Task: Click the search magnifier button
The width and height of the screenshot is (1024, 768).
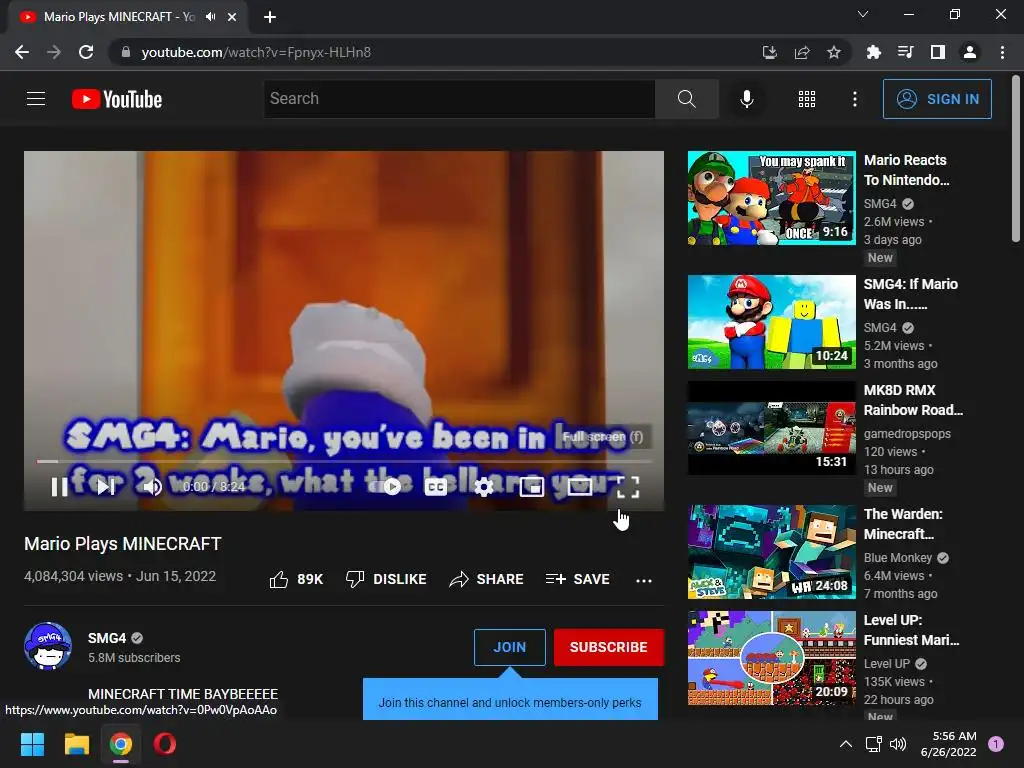Action: pyautogui.click(x=686, y=99)
